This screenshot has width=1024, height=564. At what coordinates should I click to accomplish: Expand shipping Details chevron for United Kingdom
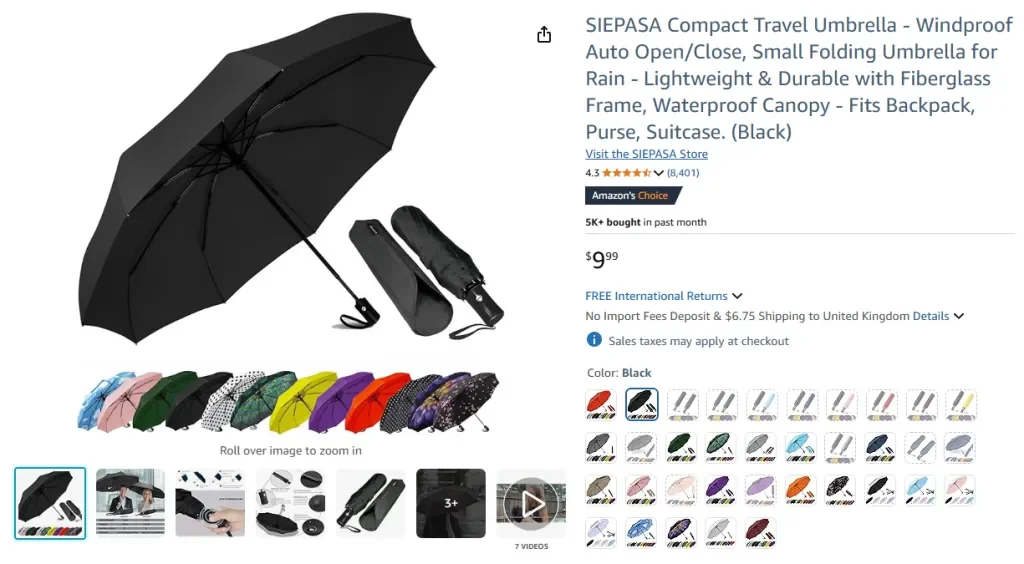[x=958, y=316]
